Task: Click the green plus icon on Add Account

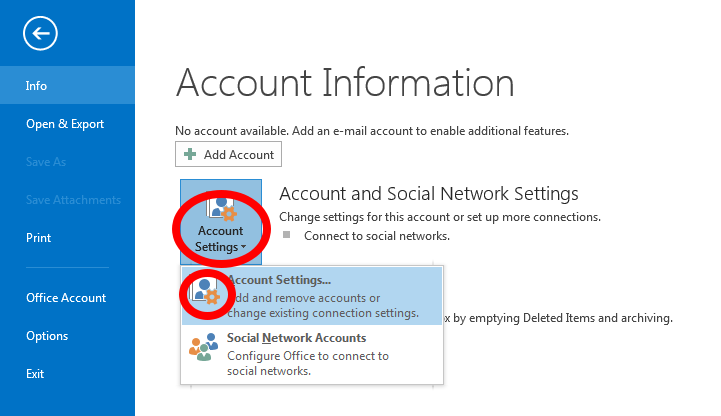Action: pyautogui.click(x=190, y=154)
